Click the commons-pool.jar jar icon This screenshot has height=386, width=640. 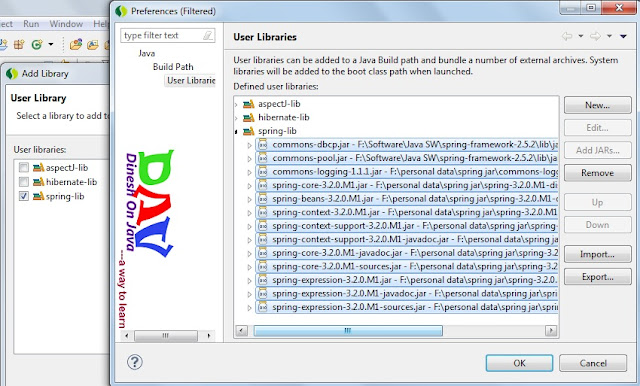pyautogui.click(x=262, y=158)
